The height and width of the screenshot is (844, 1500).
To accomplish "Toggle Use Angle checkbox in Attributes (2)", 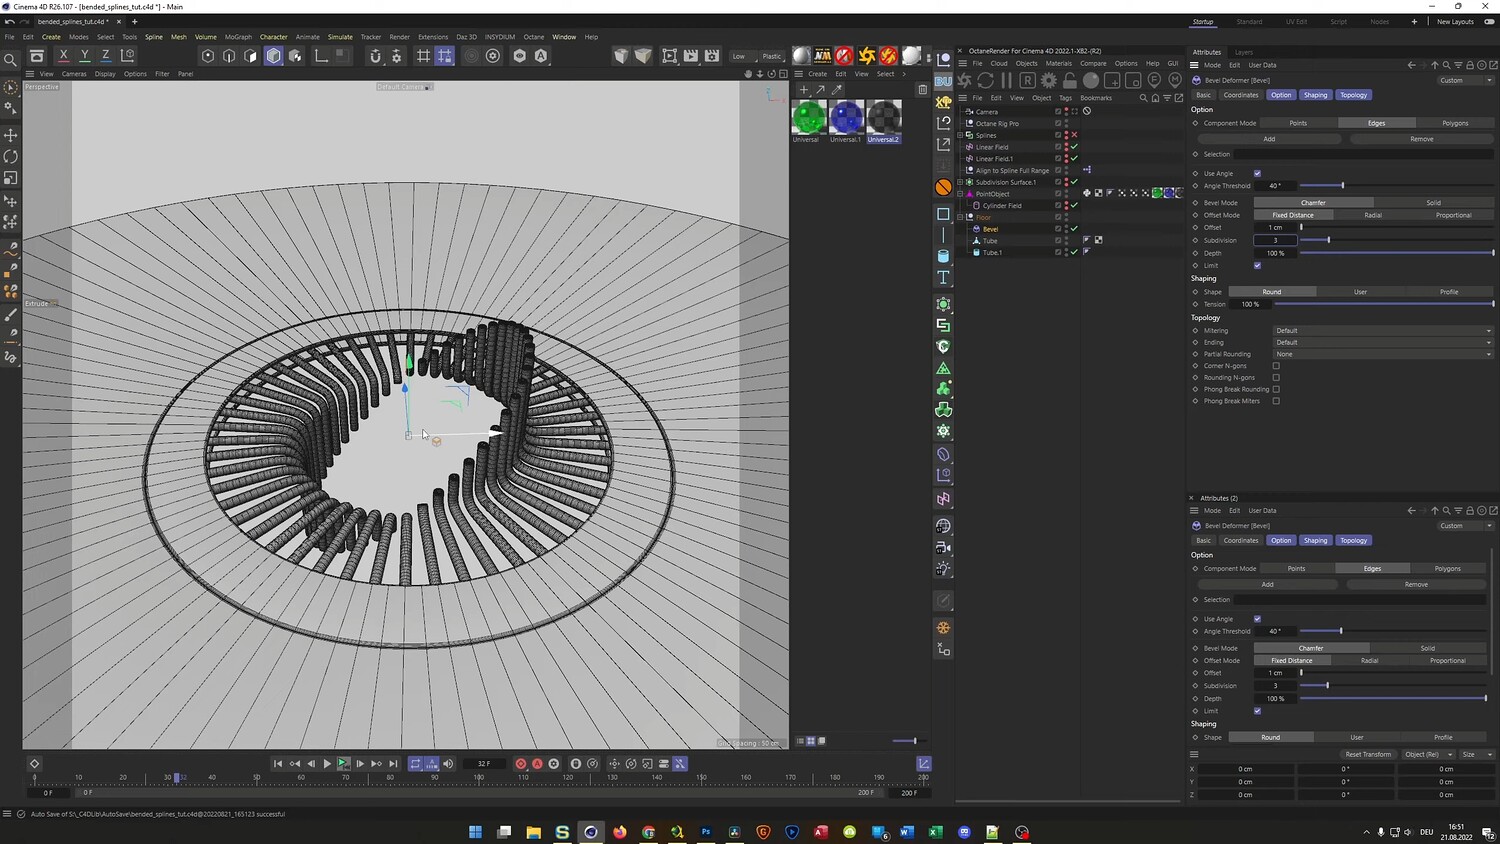I will [x=1257, y=619].
